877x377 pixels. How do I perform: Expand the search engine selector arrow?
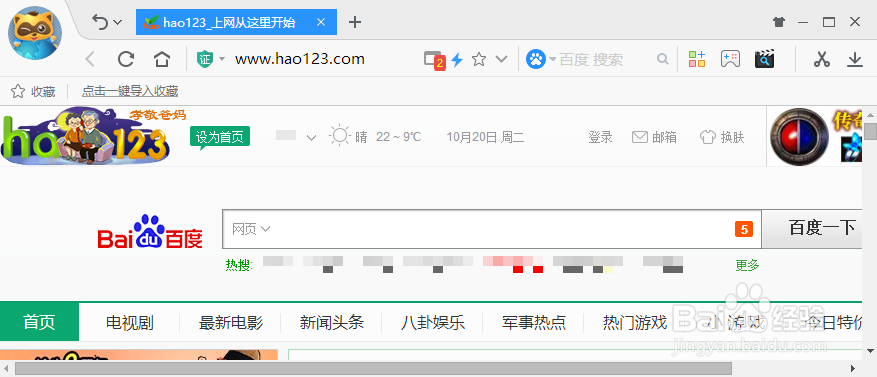click(553, 60)
